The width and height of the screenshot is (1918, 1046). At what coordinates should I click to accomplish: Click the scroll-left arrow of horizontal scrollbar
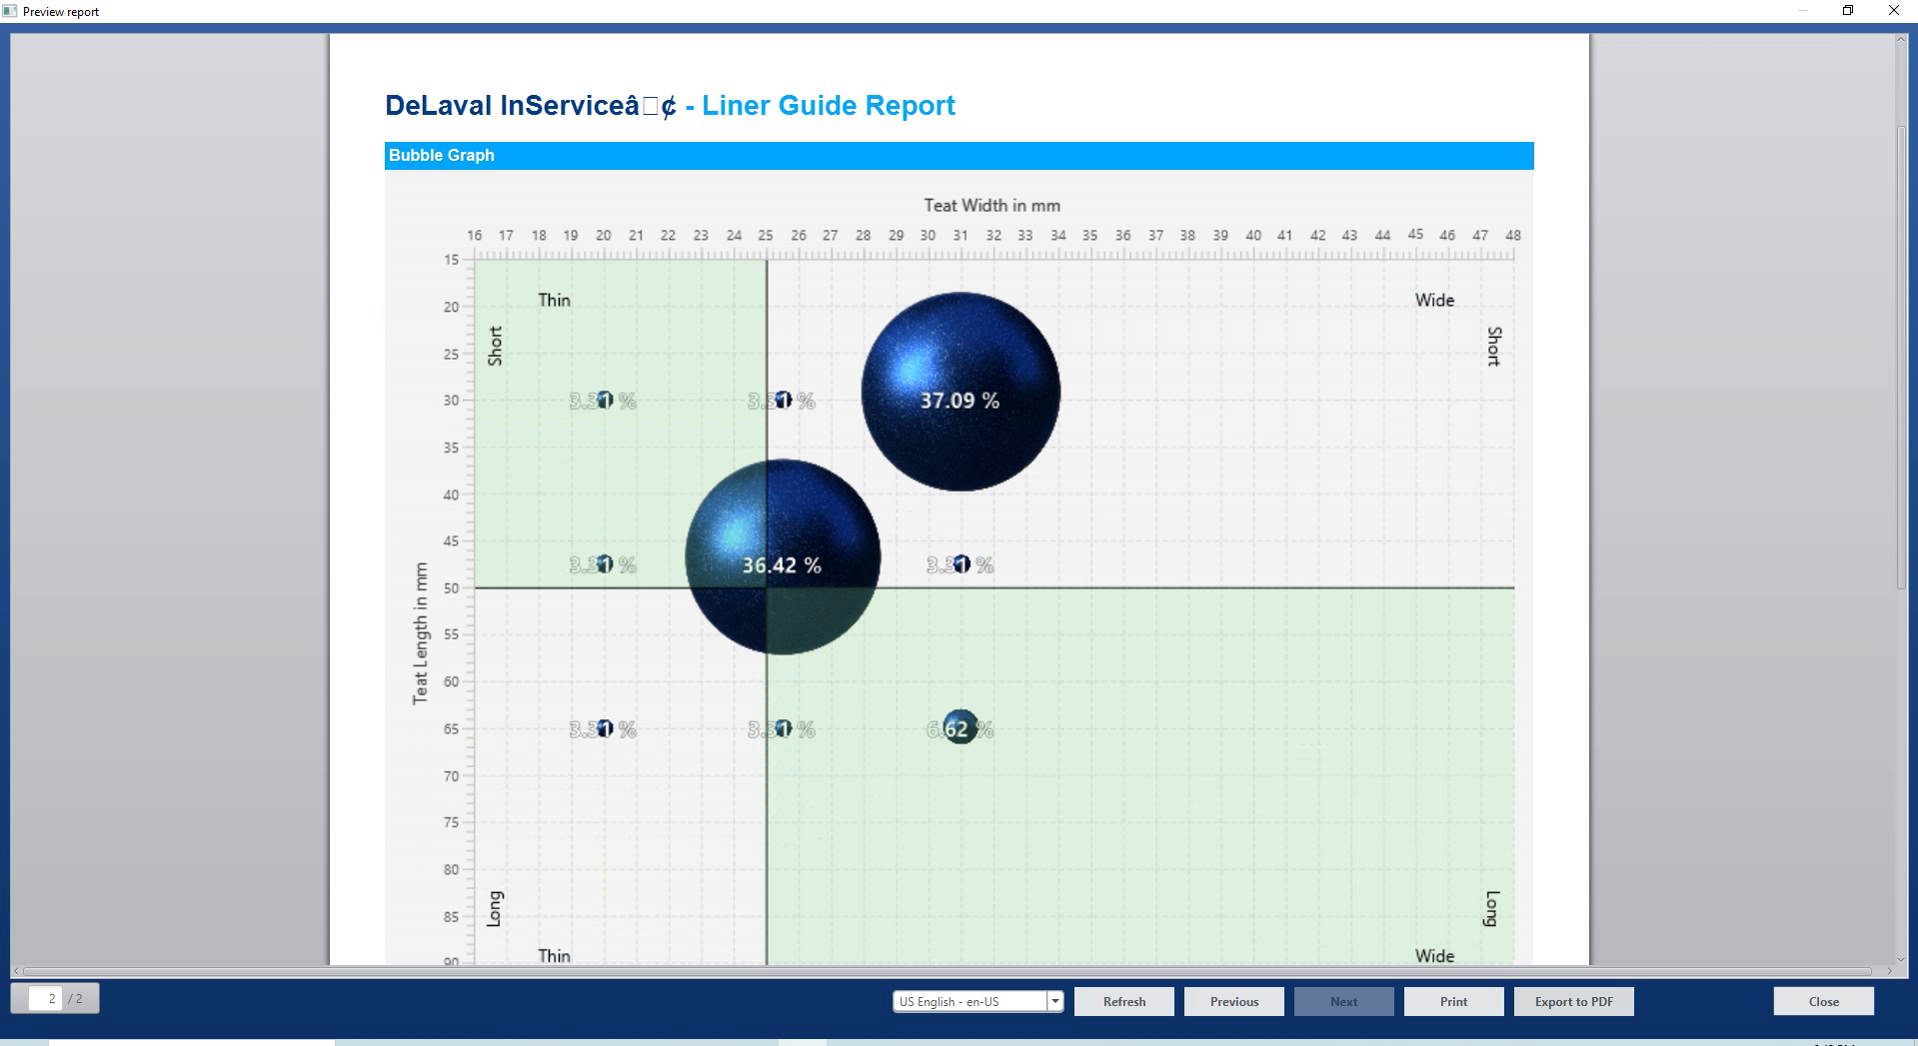coord(16,971)
